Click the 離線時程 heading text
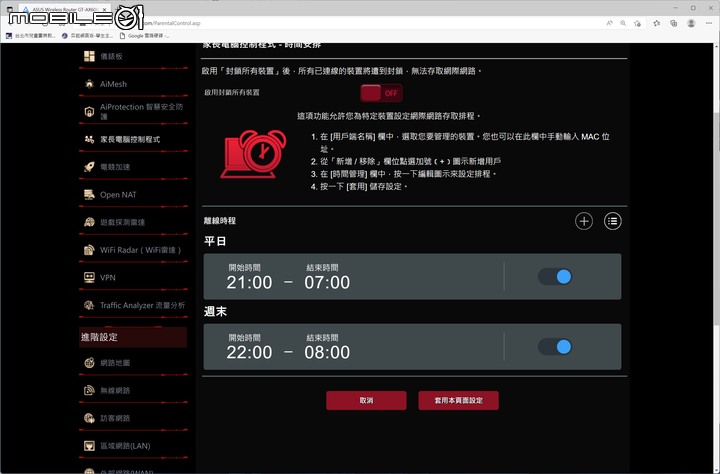 220,221
